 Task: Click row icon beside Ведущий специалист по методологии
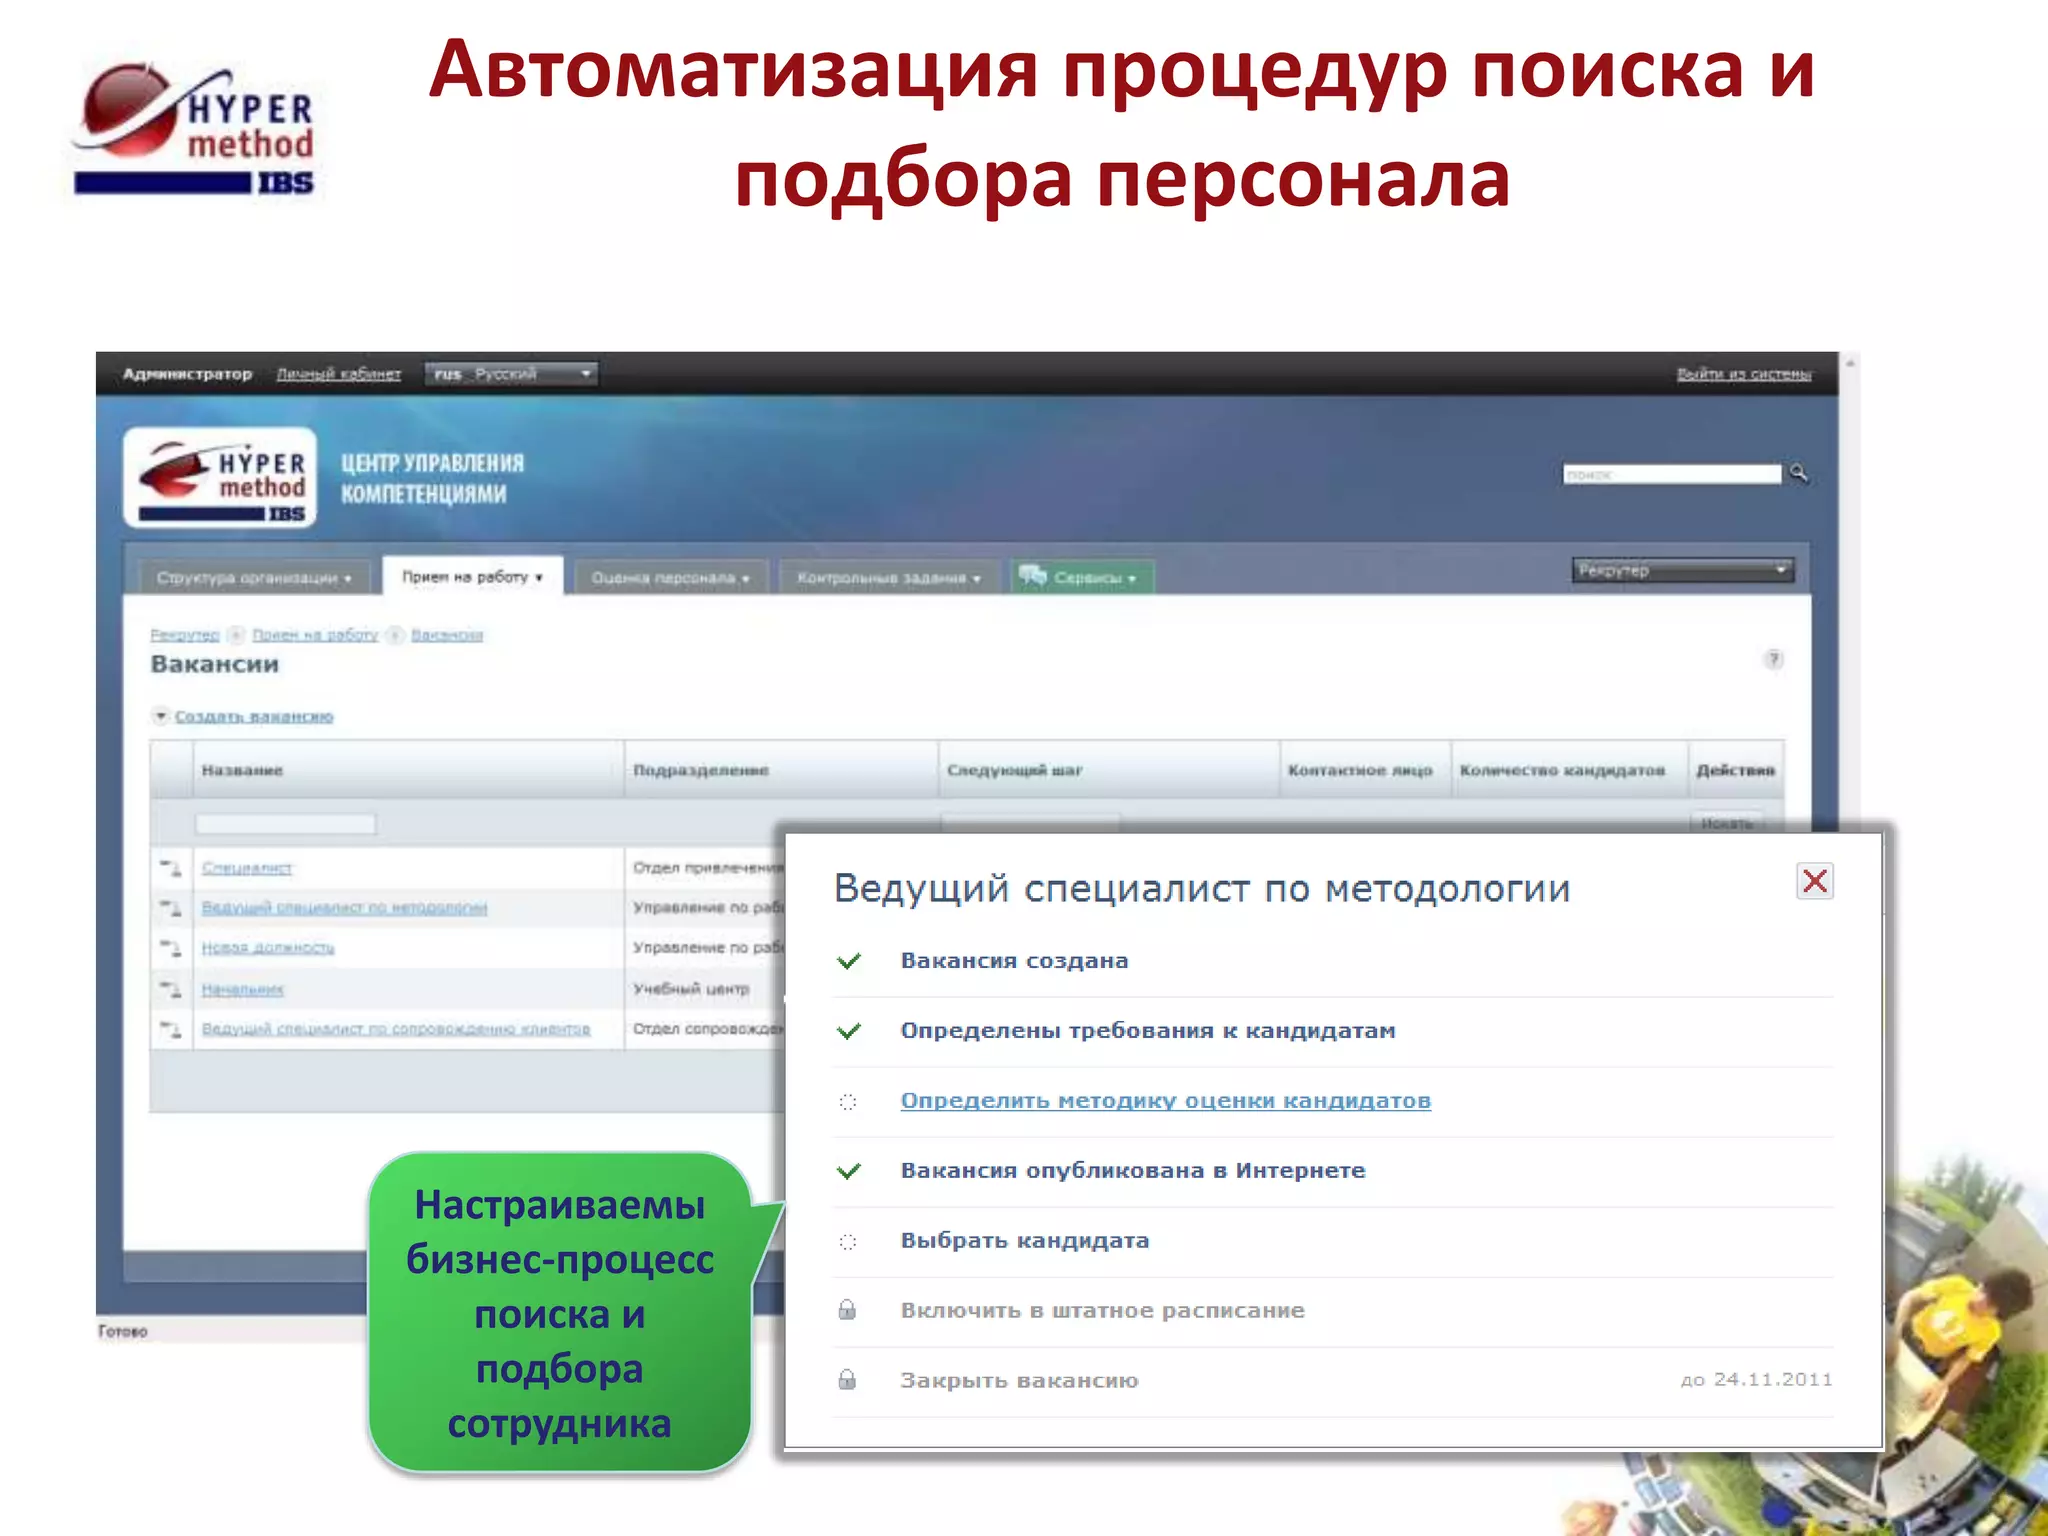(x=172, y=907)
